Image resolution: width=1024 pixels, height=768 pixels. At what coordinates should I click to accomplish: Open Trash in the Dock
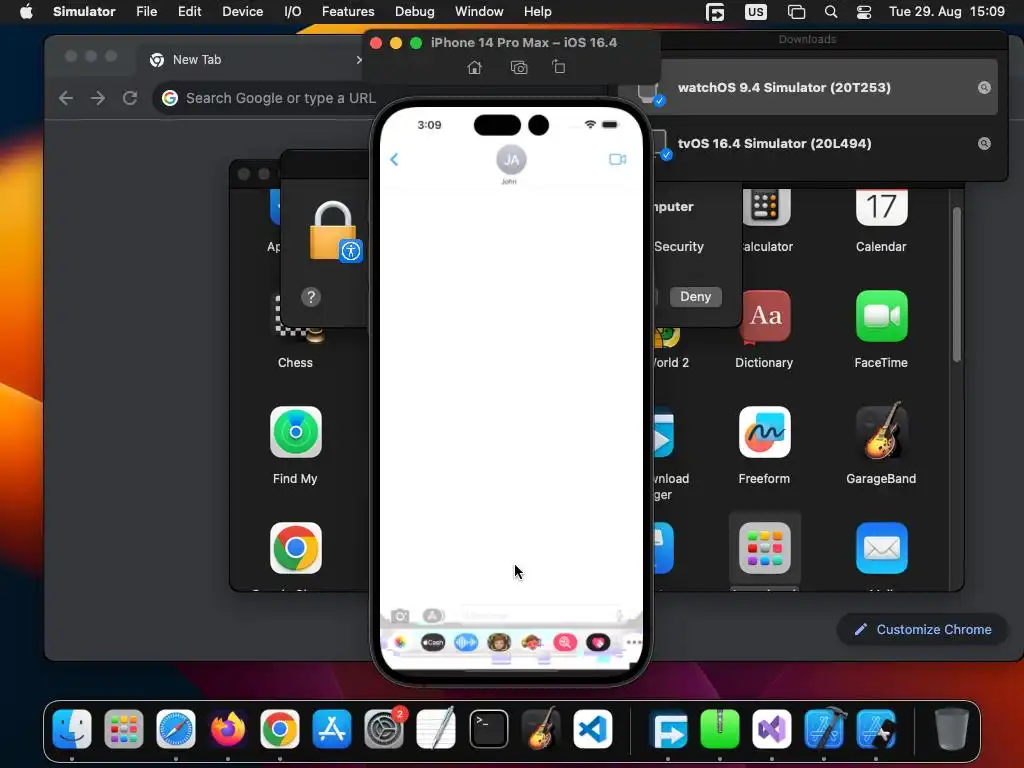[x=952, y=729]
